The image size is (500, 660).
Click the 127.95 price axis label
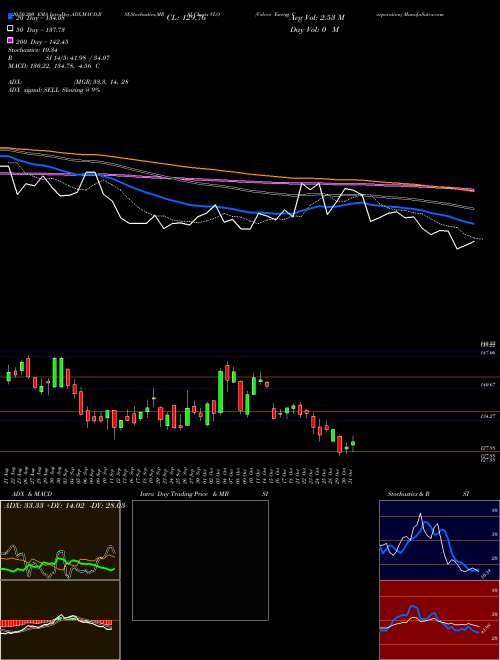tap(487, 448)
